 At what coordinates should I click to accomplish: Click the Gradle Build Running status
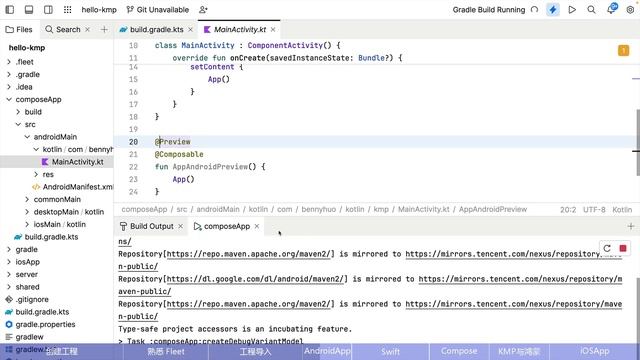point(489,10)
